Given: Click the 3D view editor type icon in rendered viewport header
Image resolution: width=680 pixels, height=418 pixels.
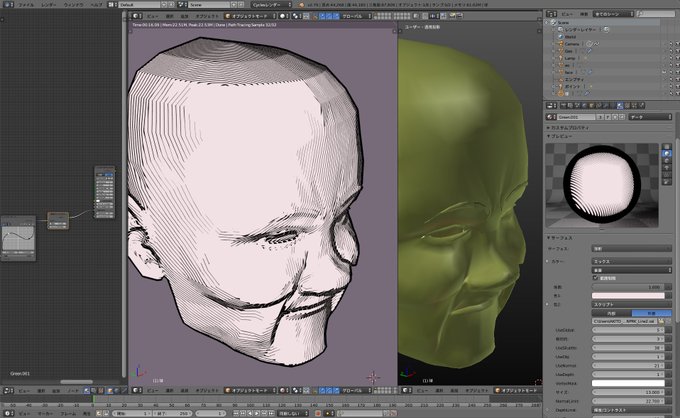Looking at the screenshot, I should (x=137, y=16).
